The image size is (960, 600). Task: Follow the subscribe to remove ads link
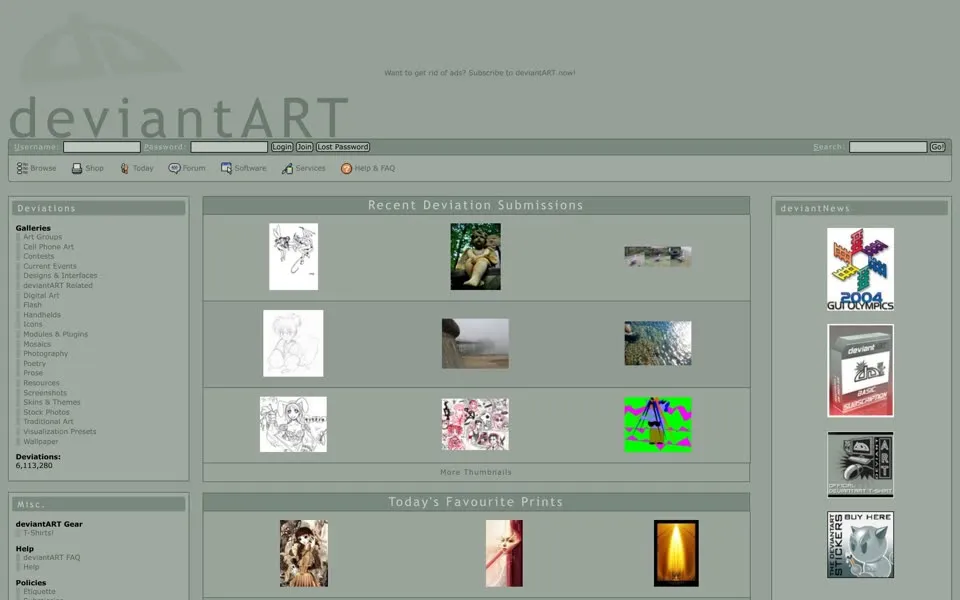(x=479, y=73)
